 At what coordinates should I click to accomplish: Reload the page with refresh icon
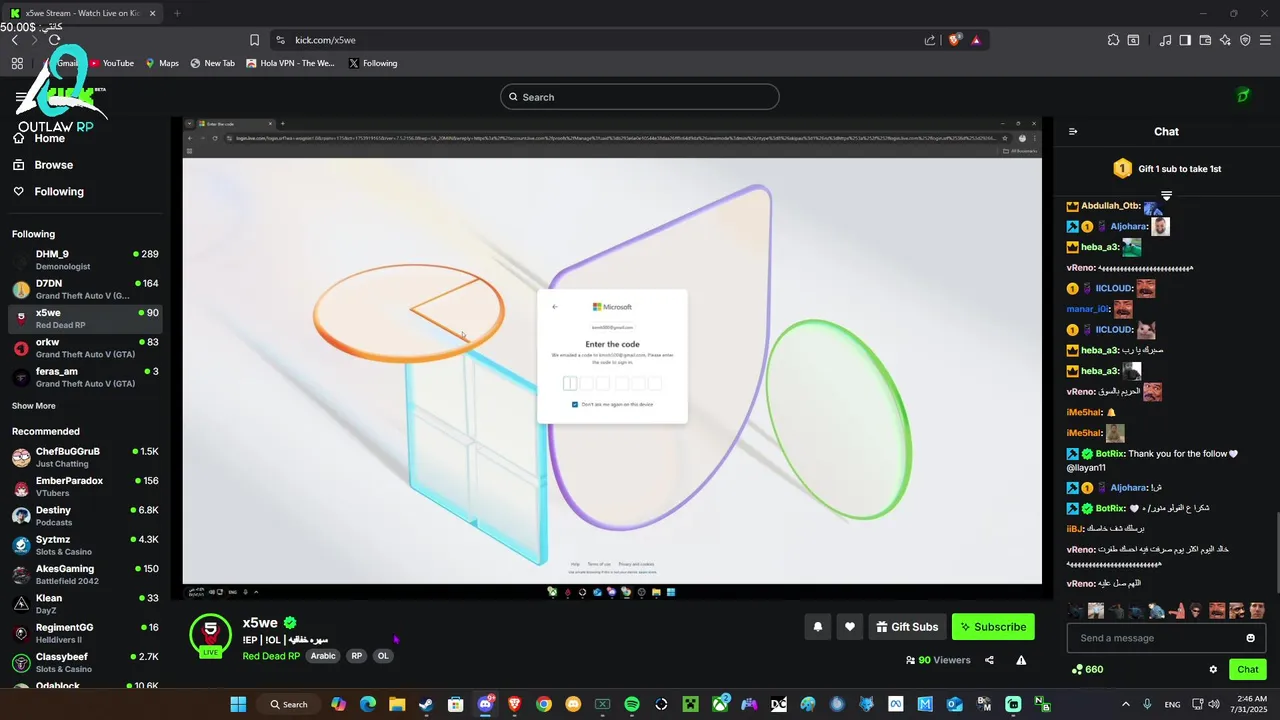54,40
